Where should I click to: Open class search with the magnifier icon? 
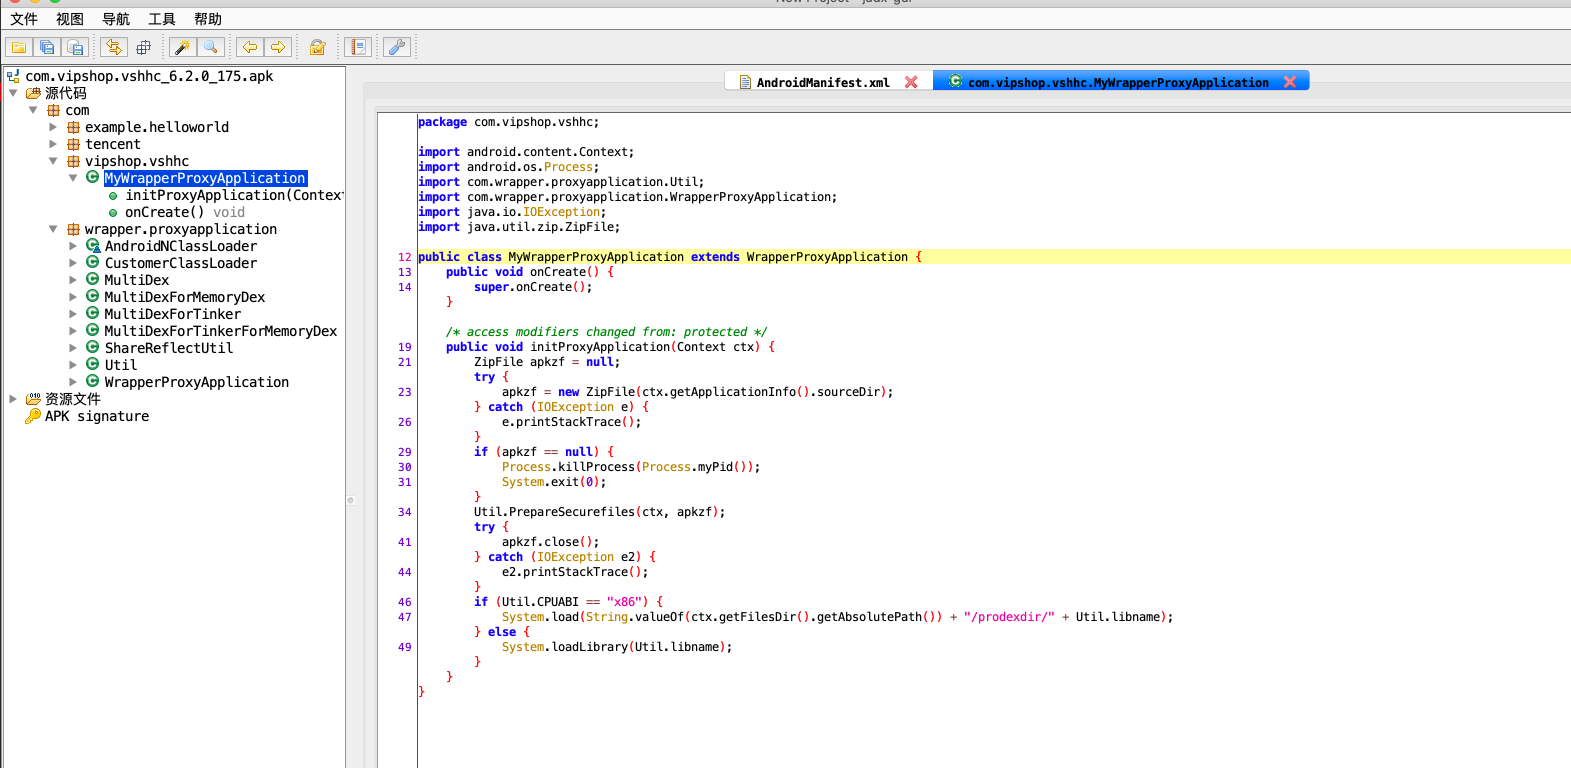(x=210, y=47)
